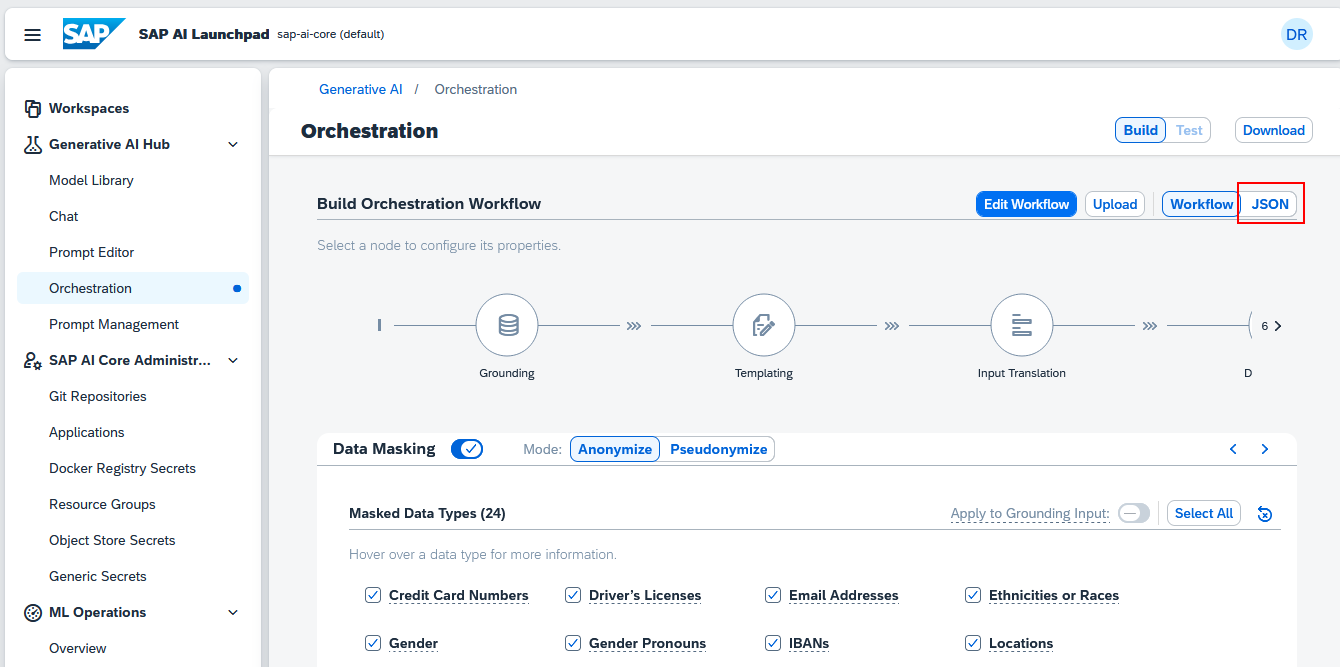Viewport: 1340px width, 667px height.
Task: Collapse the ML Operations section
Action: (233, 612)
